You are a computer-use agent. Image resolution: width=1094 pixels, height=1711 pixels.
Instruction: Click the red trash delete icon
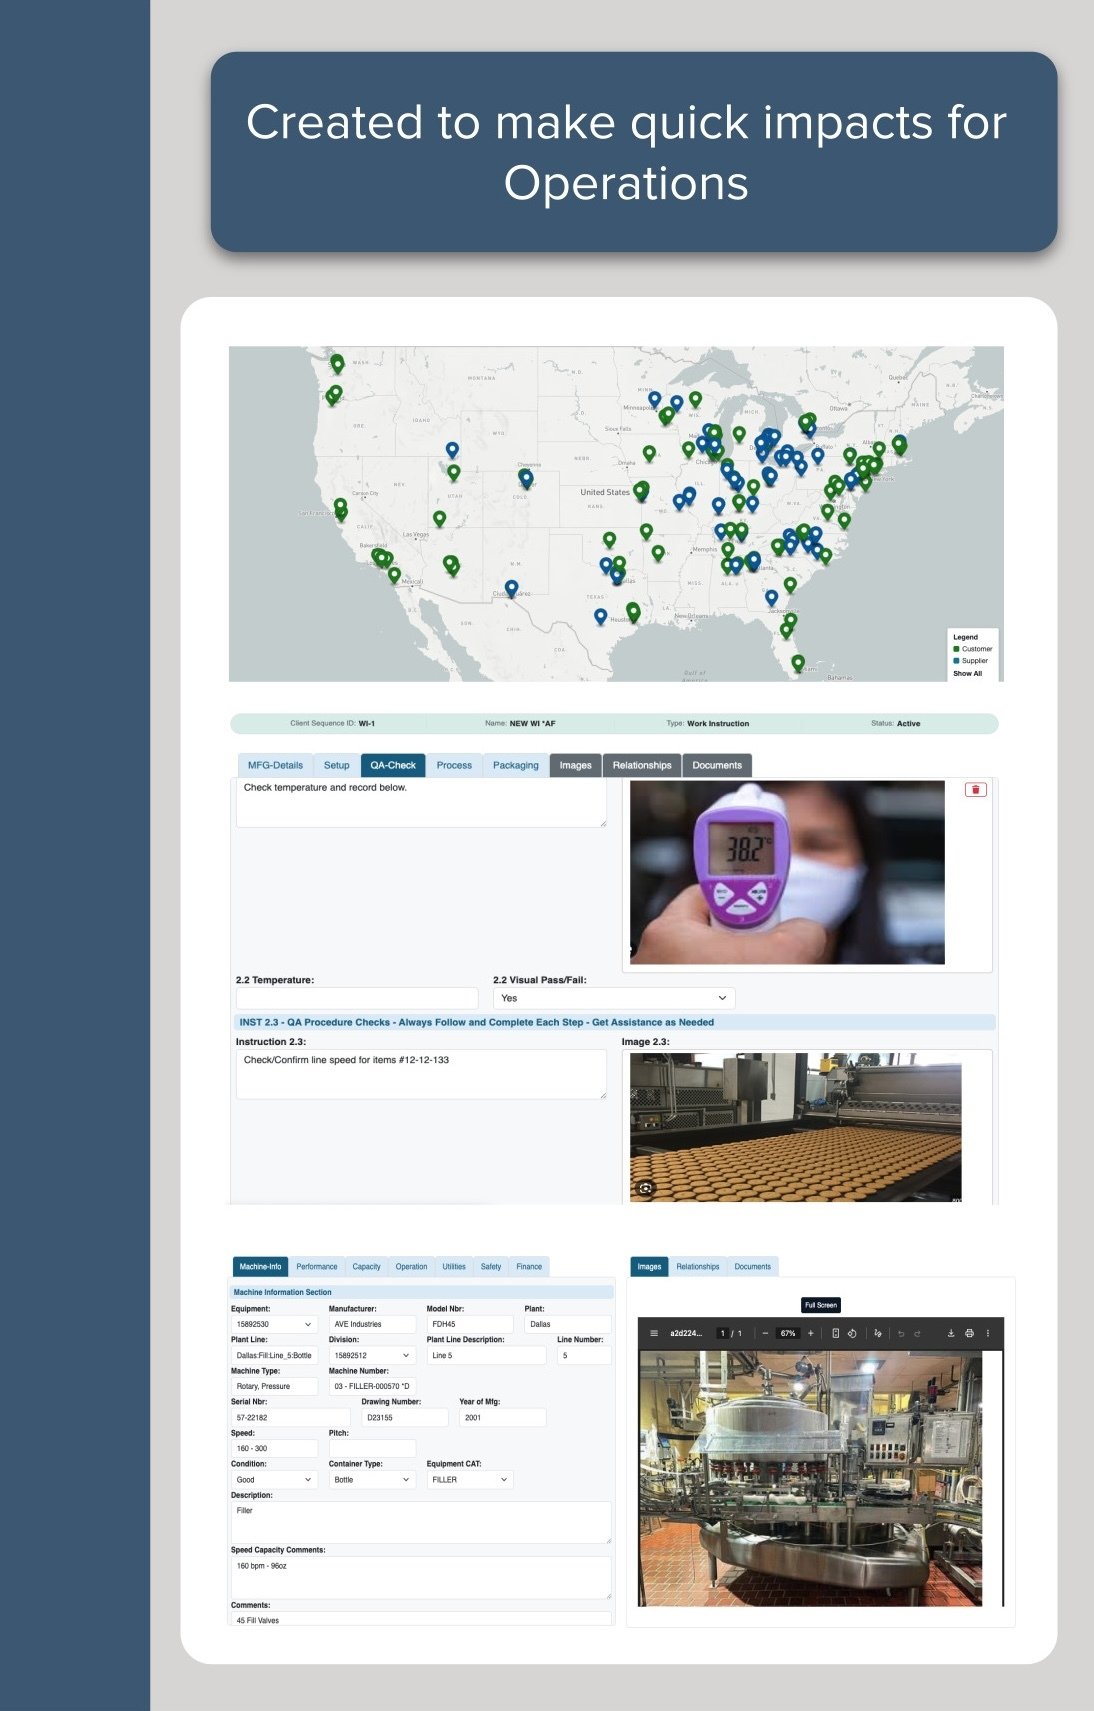975,790
